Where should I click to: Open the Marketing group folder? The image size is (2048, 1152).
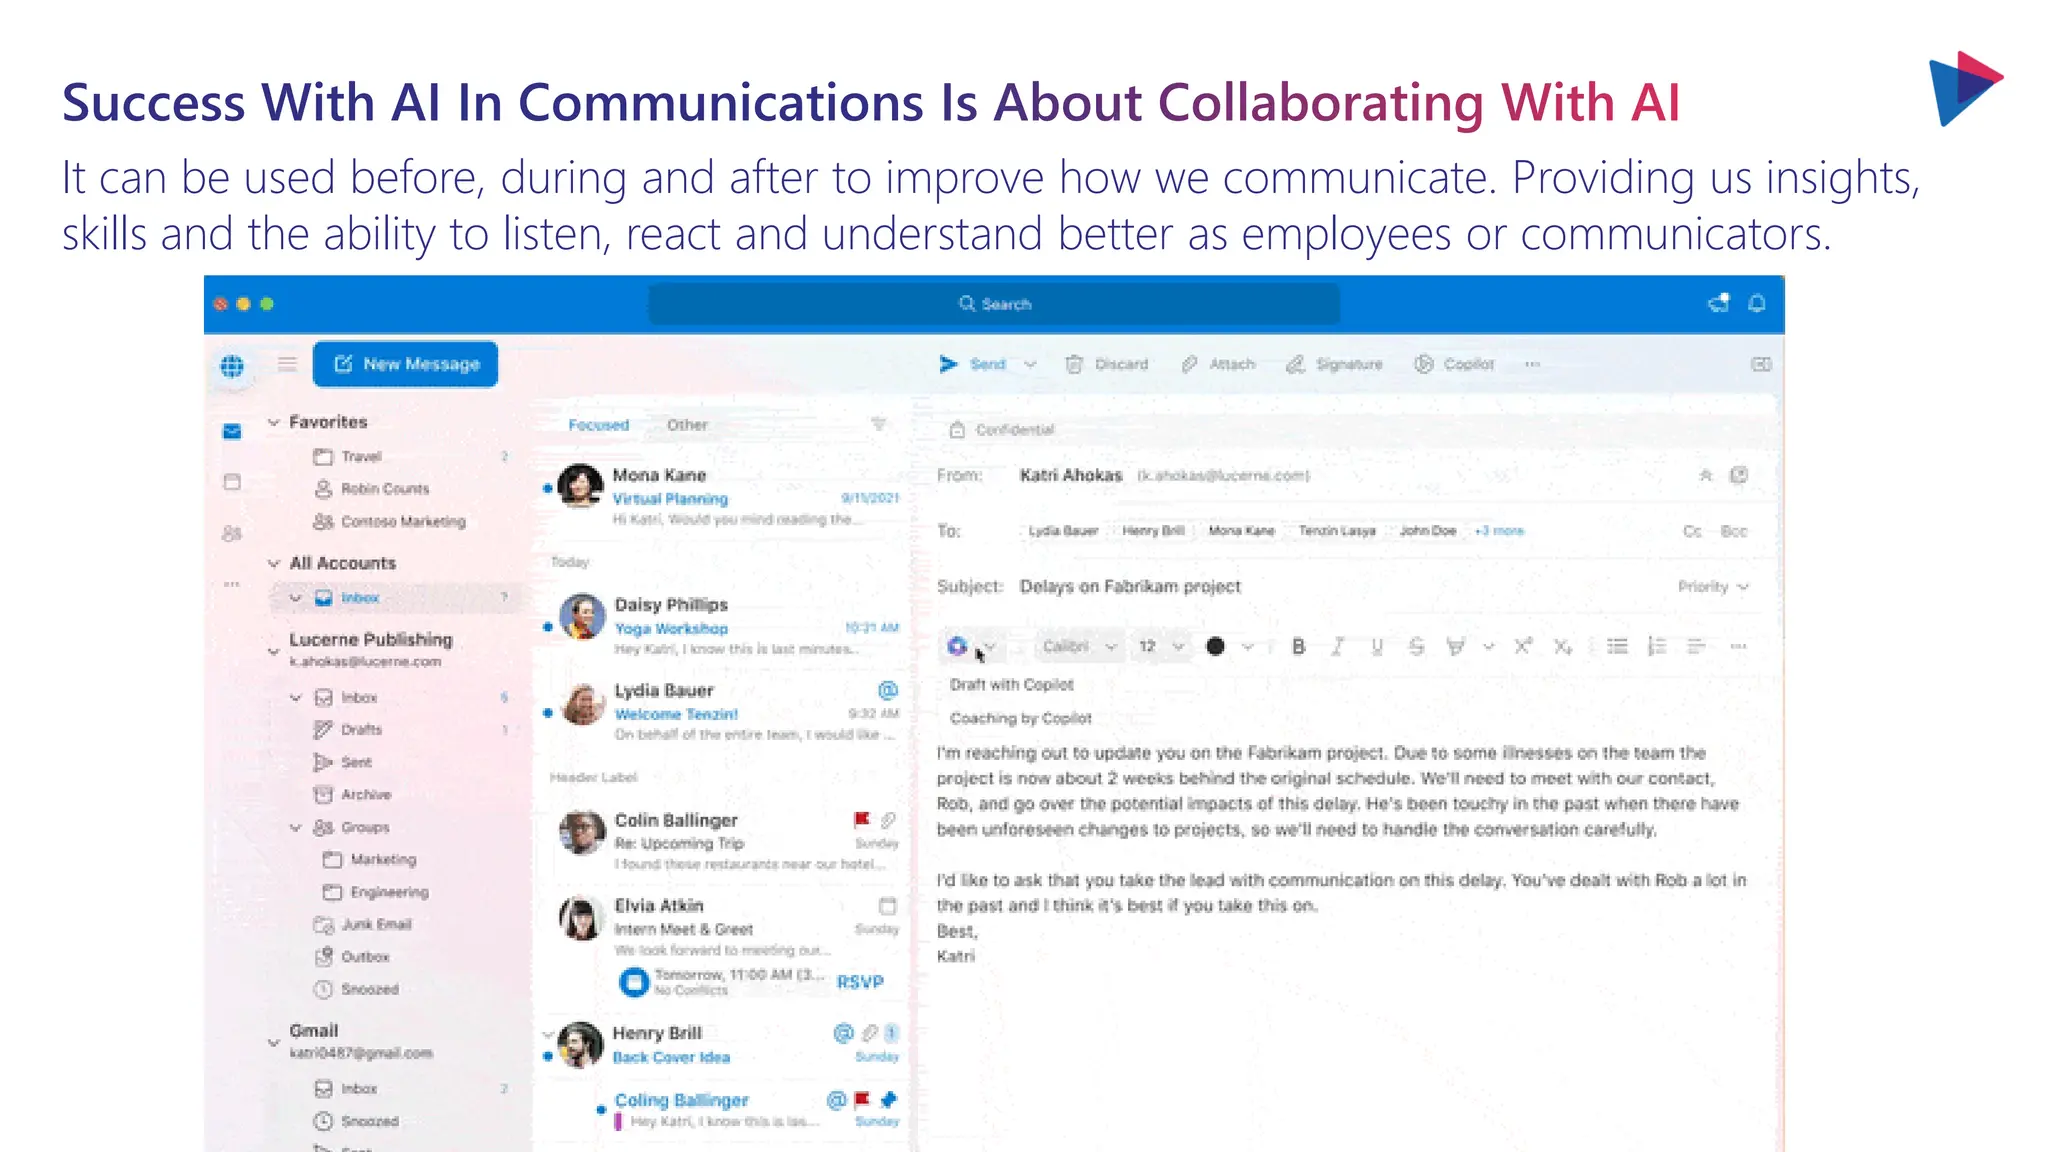(x=383, y=860)
